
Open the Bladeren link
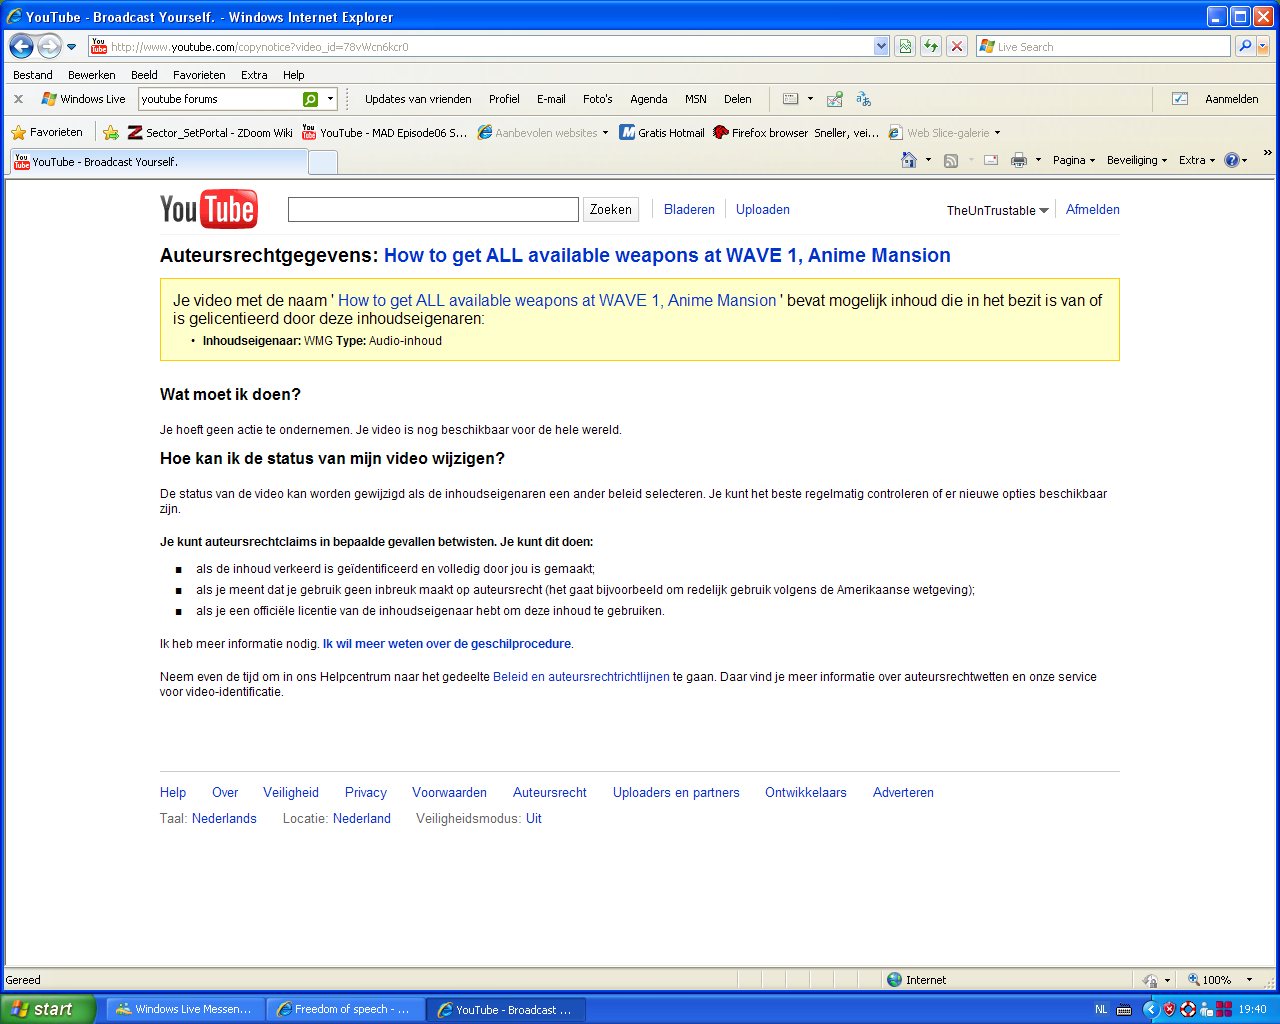689,209
